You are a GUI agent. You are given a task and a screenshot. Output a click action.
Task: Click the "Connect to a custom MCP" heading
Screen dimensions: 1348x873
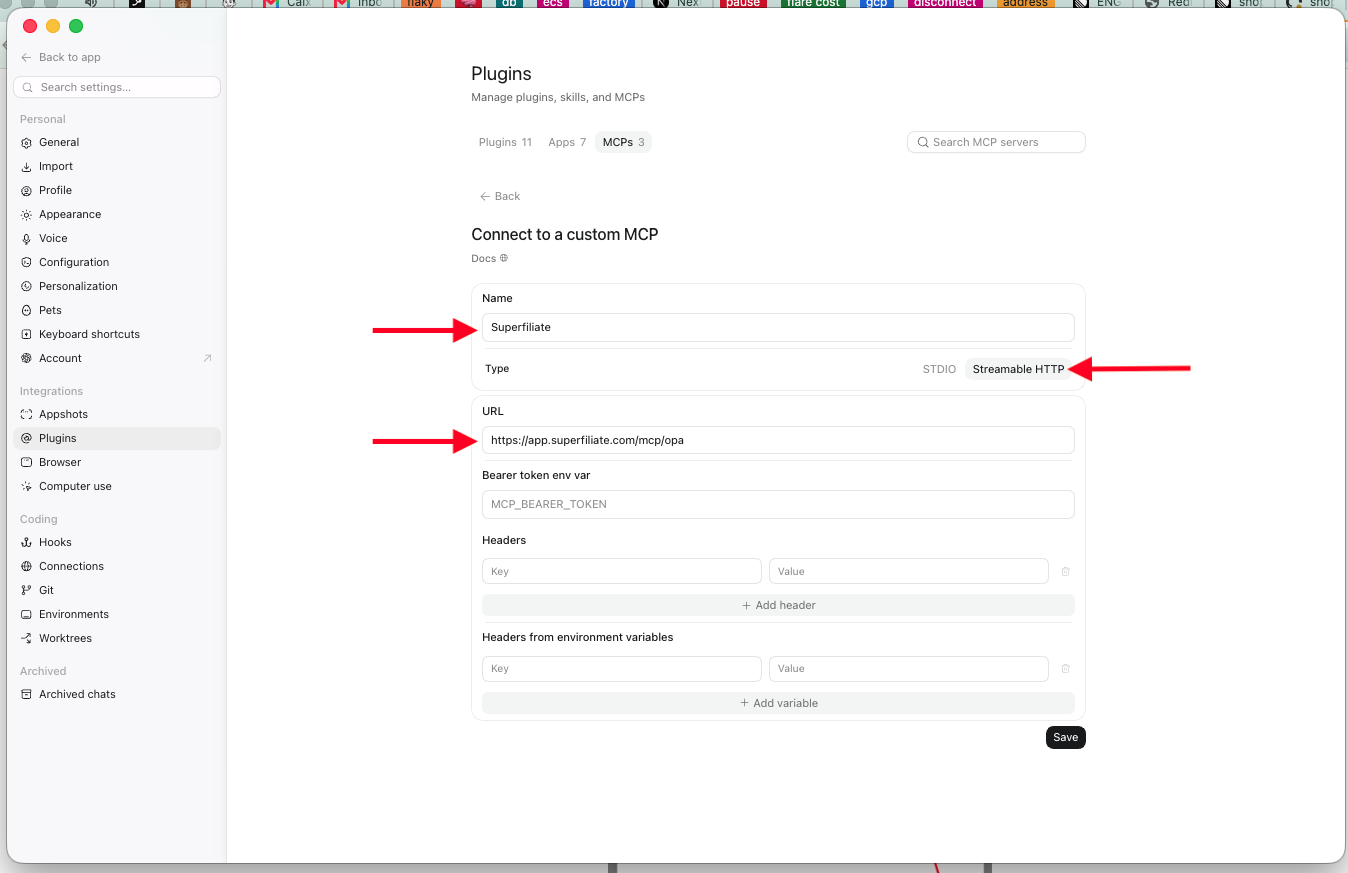tap(565, 234)
